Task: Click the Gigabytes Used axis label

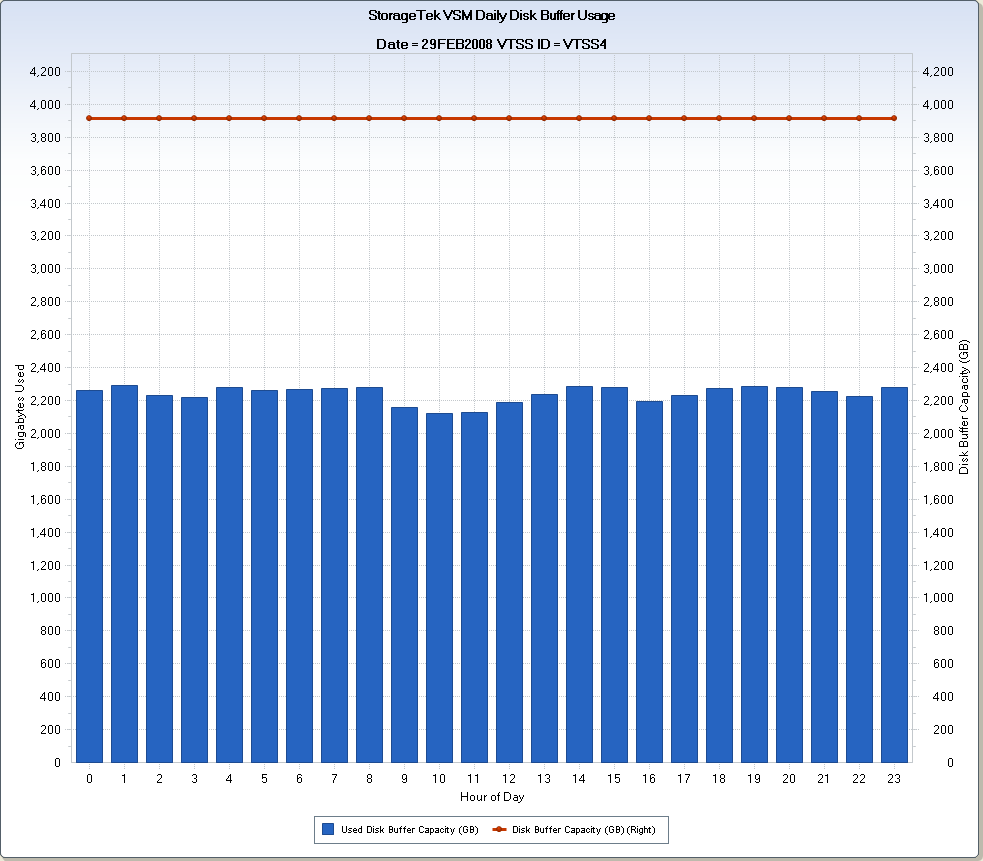Action: click(x=19, y=406)
